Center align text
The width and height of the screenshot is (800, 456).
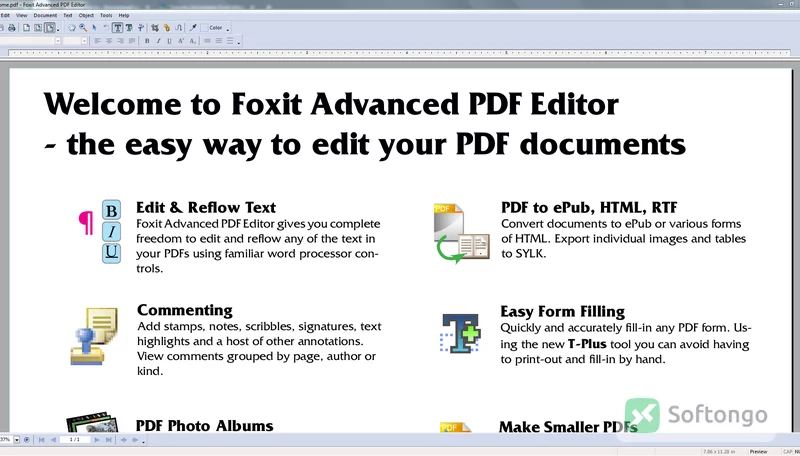tap(109, 41)
